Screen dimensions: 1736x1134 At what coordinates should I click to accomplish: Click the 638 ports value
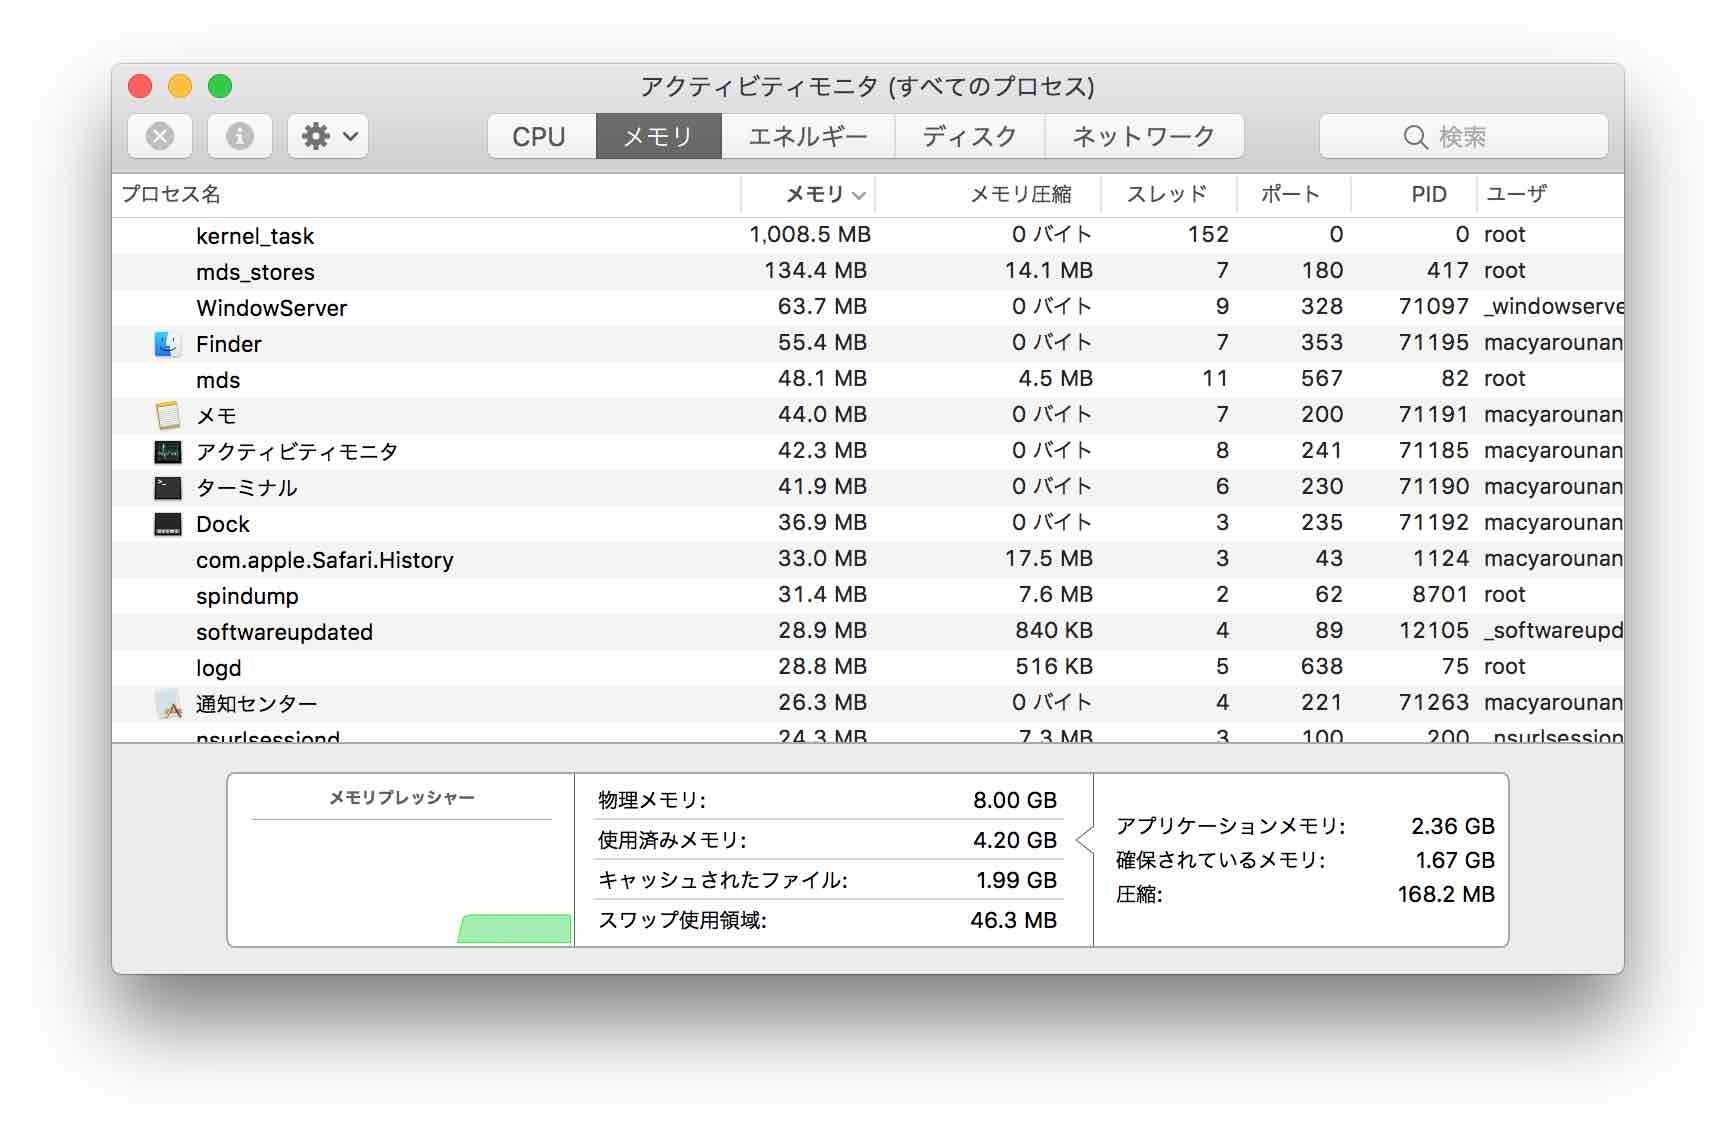tap(1322, 666)
